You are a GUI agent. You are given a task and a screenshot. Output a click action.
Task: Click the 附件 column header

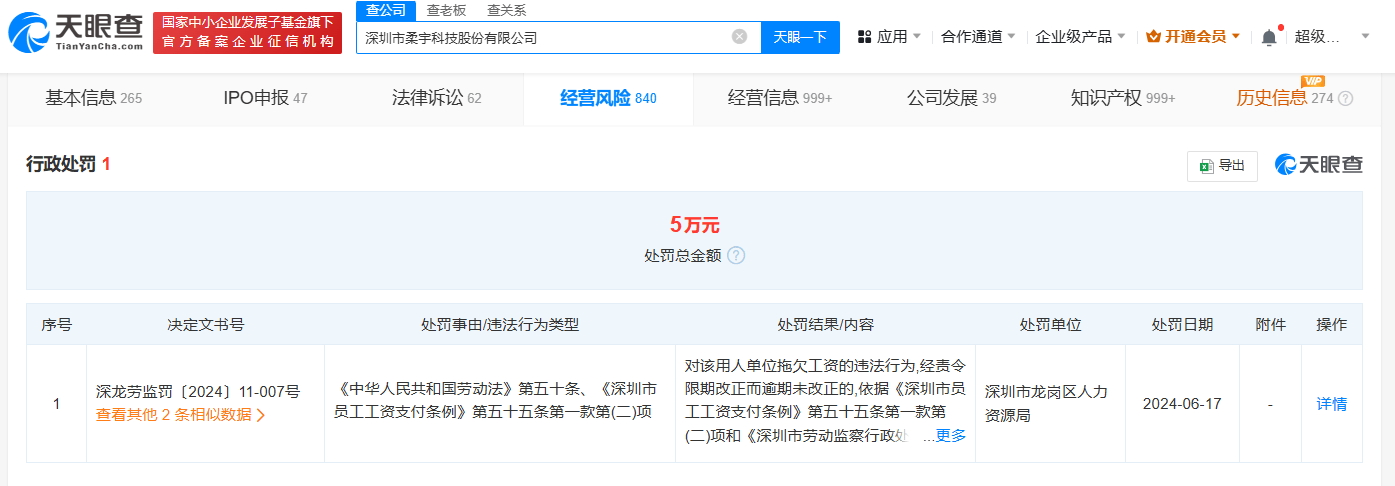(x=1270, y=325)
